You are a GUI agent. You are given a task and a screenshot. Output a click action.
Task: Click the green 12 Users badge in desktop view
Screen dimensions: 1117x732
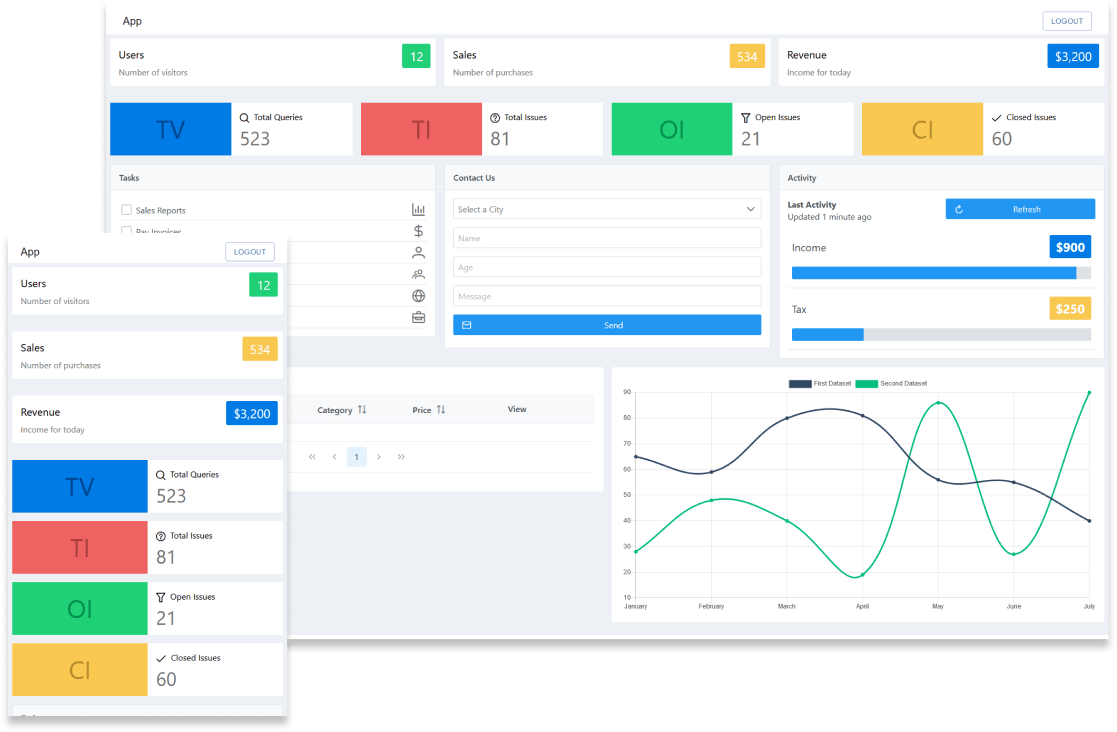pos(417,56)
